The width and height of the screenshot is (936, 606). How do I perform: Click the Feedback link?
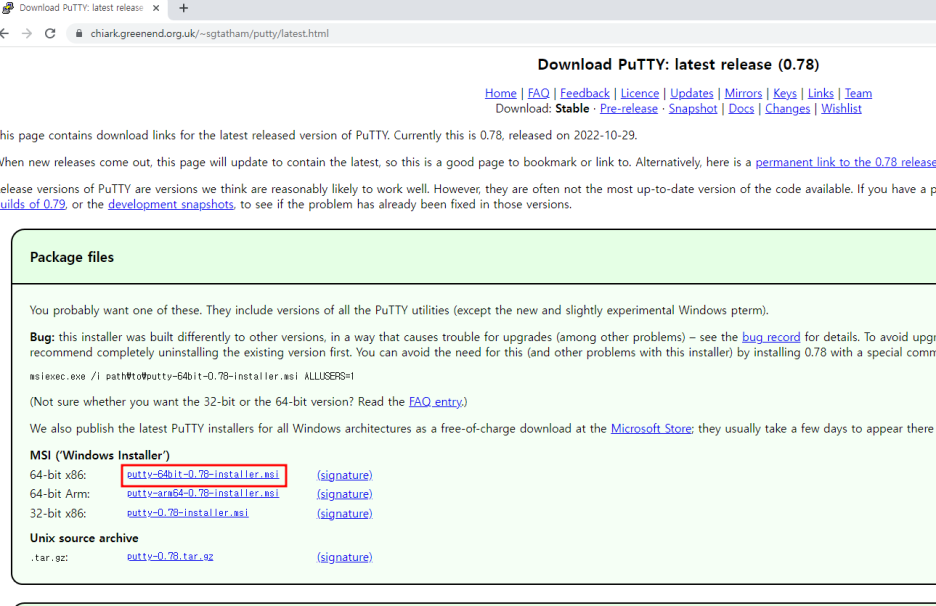pos(584,93)
